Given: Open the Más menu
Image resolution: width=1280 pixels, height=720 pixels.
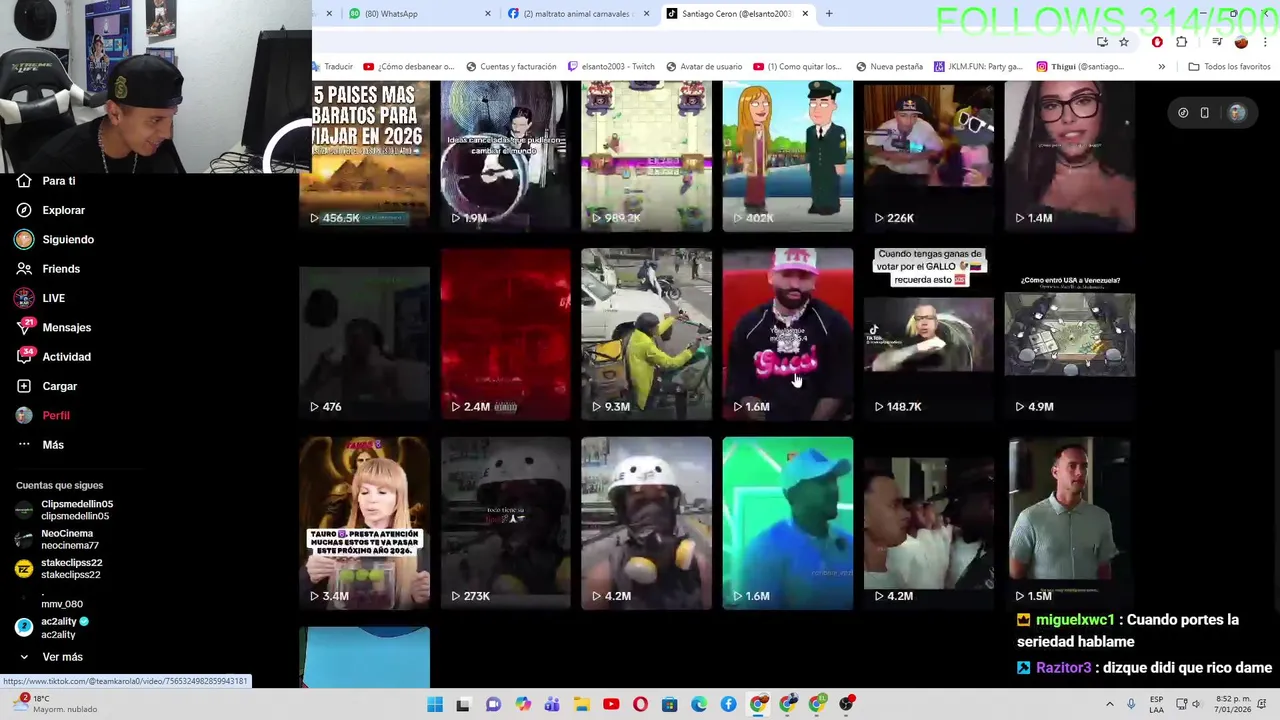Looking at the screenshot, I should point(40,445).
